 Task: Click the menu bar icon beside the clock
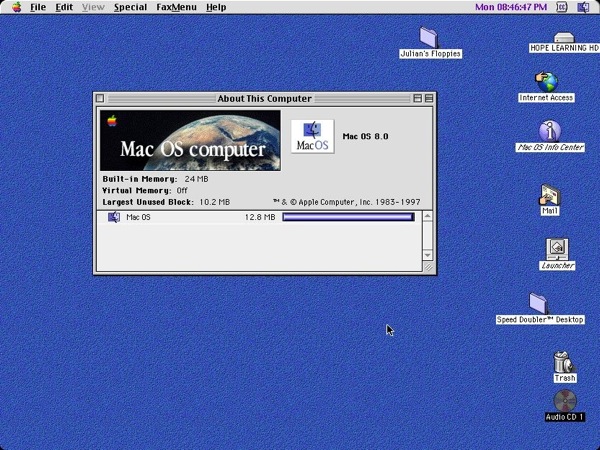click(x=561, y=7)
